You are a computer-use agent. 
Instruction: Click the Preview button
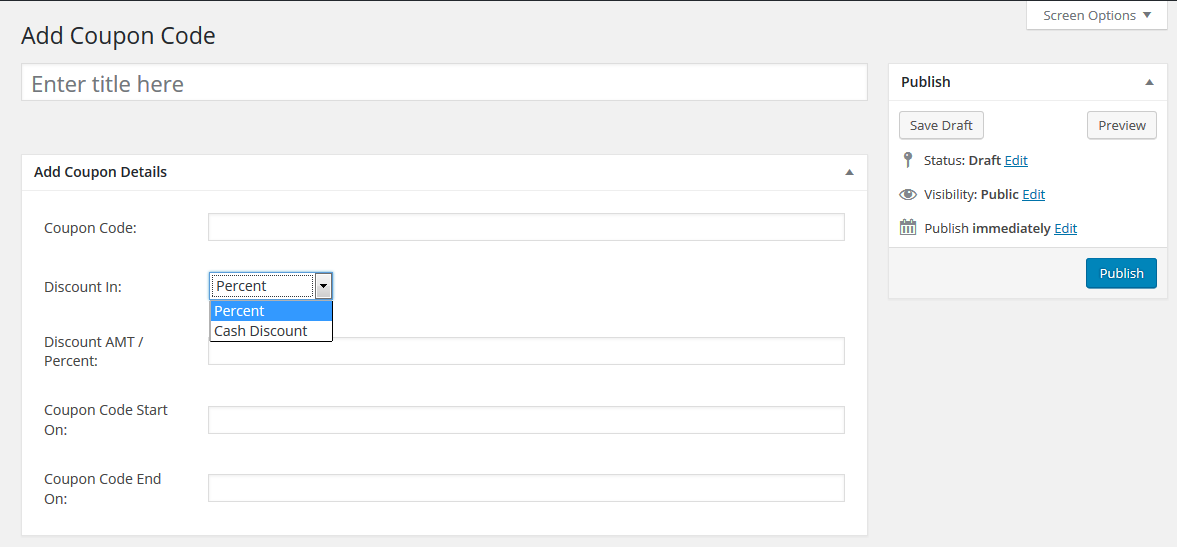pos(1121,125)
